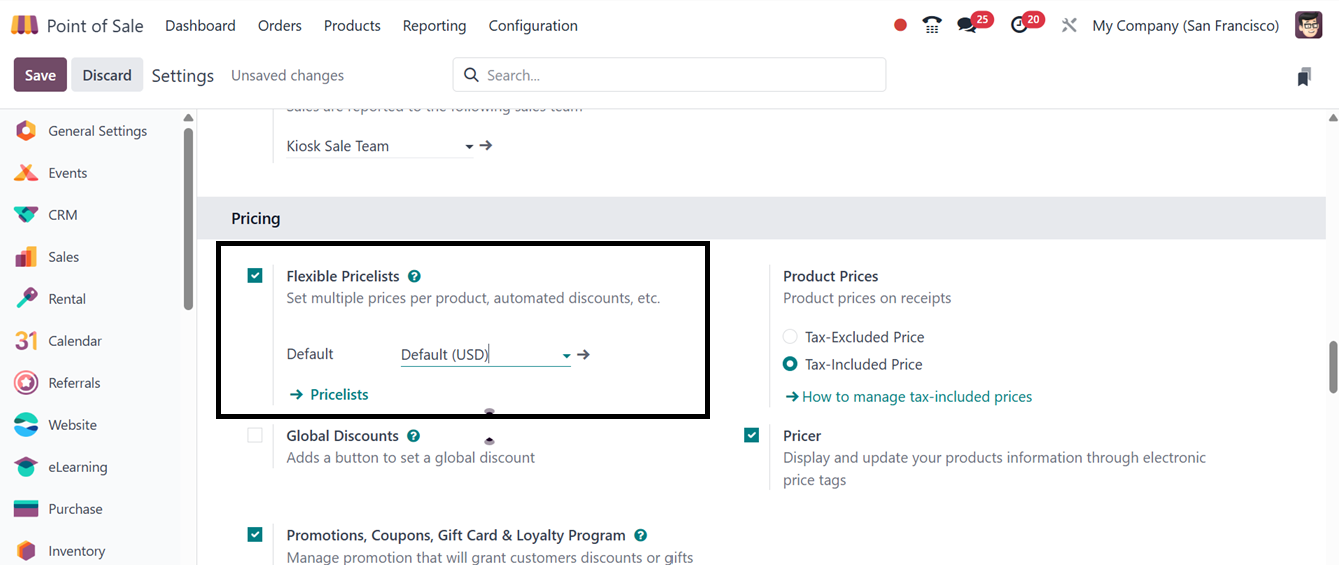Screen dimensions: 1339x565
Task: Enable the Global Discounts checkbox
Action: (x=255, y=436)
